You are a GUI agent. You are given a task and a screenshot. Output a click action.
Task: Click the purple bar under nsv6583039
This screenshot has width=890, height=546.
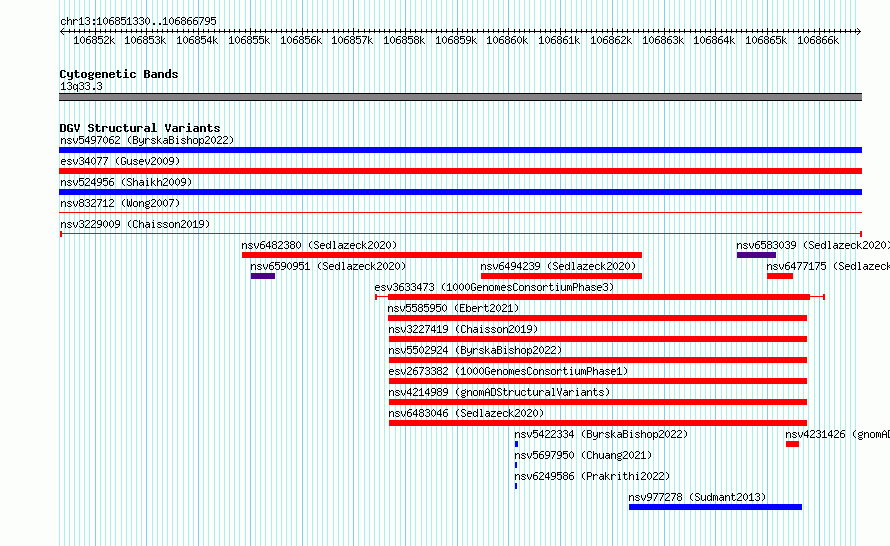(x=756, y=255)
